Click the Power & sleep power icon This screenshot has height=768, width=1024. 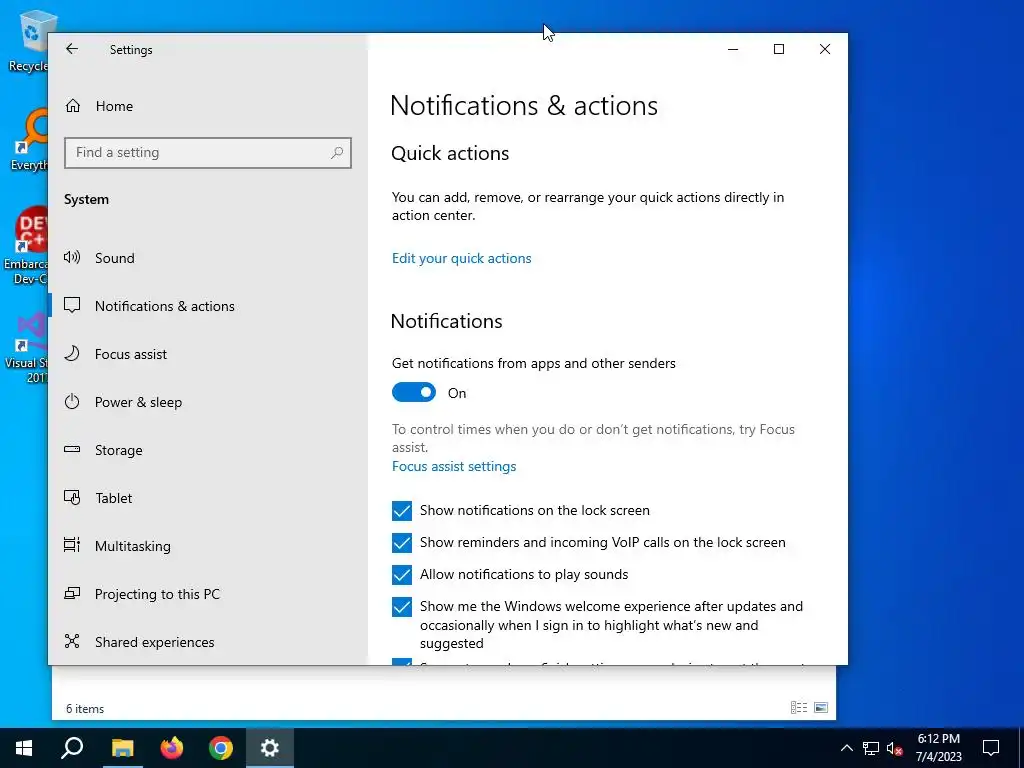pyautogui.click(x=72, y=402)
